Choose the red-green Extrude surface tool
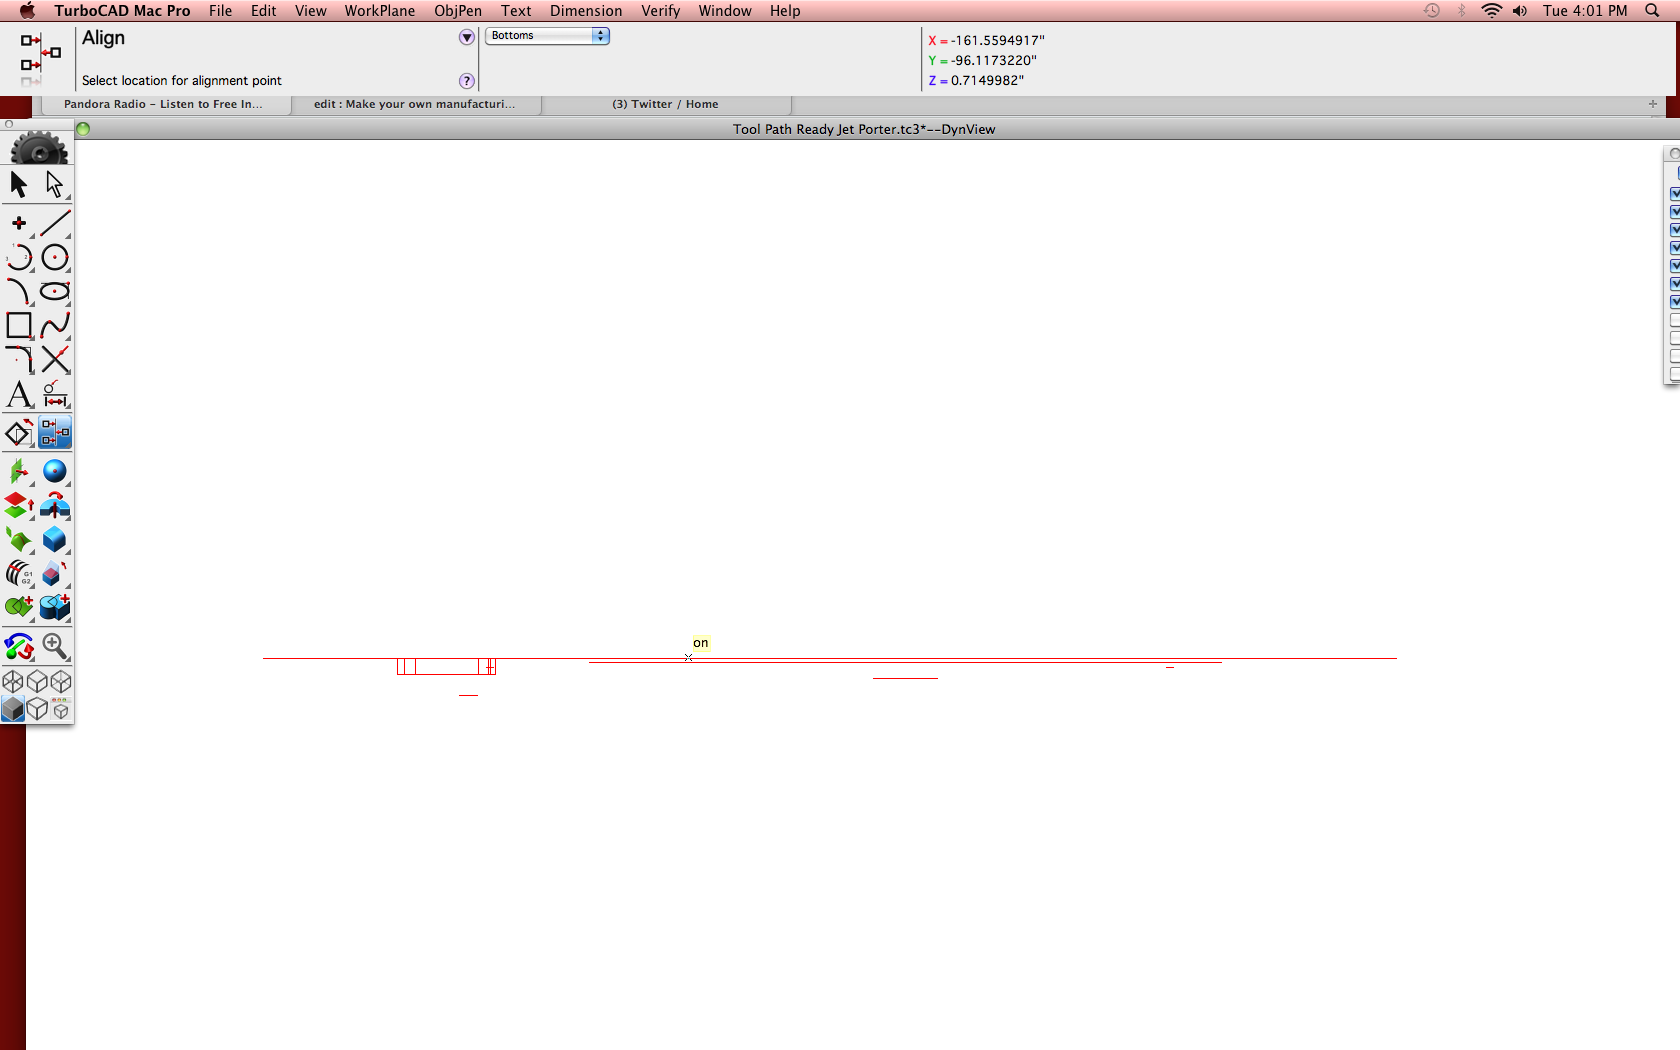Screen dimensions: 1680x1050 [19, 505]
